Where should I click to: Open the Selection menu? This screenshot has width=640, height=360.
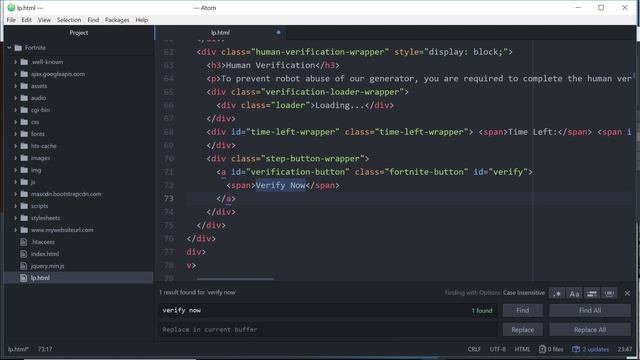point(69,20)
